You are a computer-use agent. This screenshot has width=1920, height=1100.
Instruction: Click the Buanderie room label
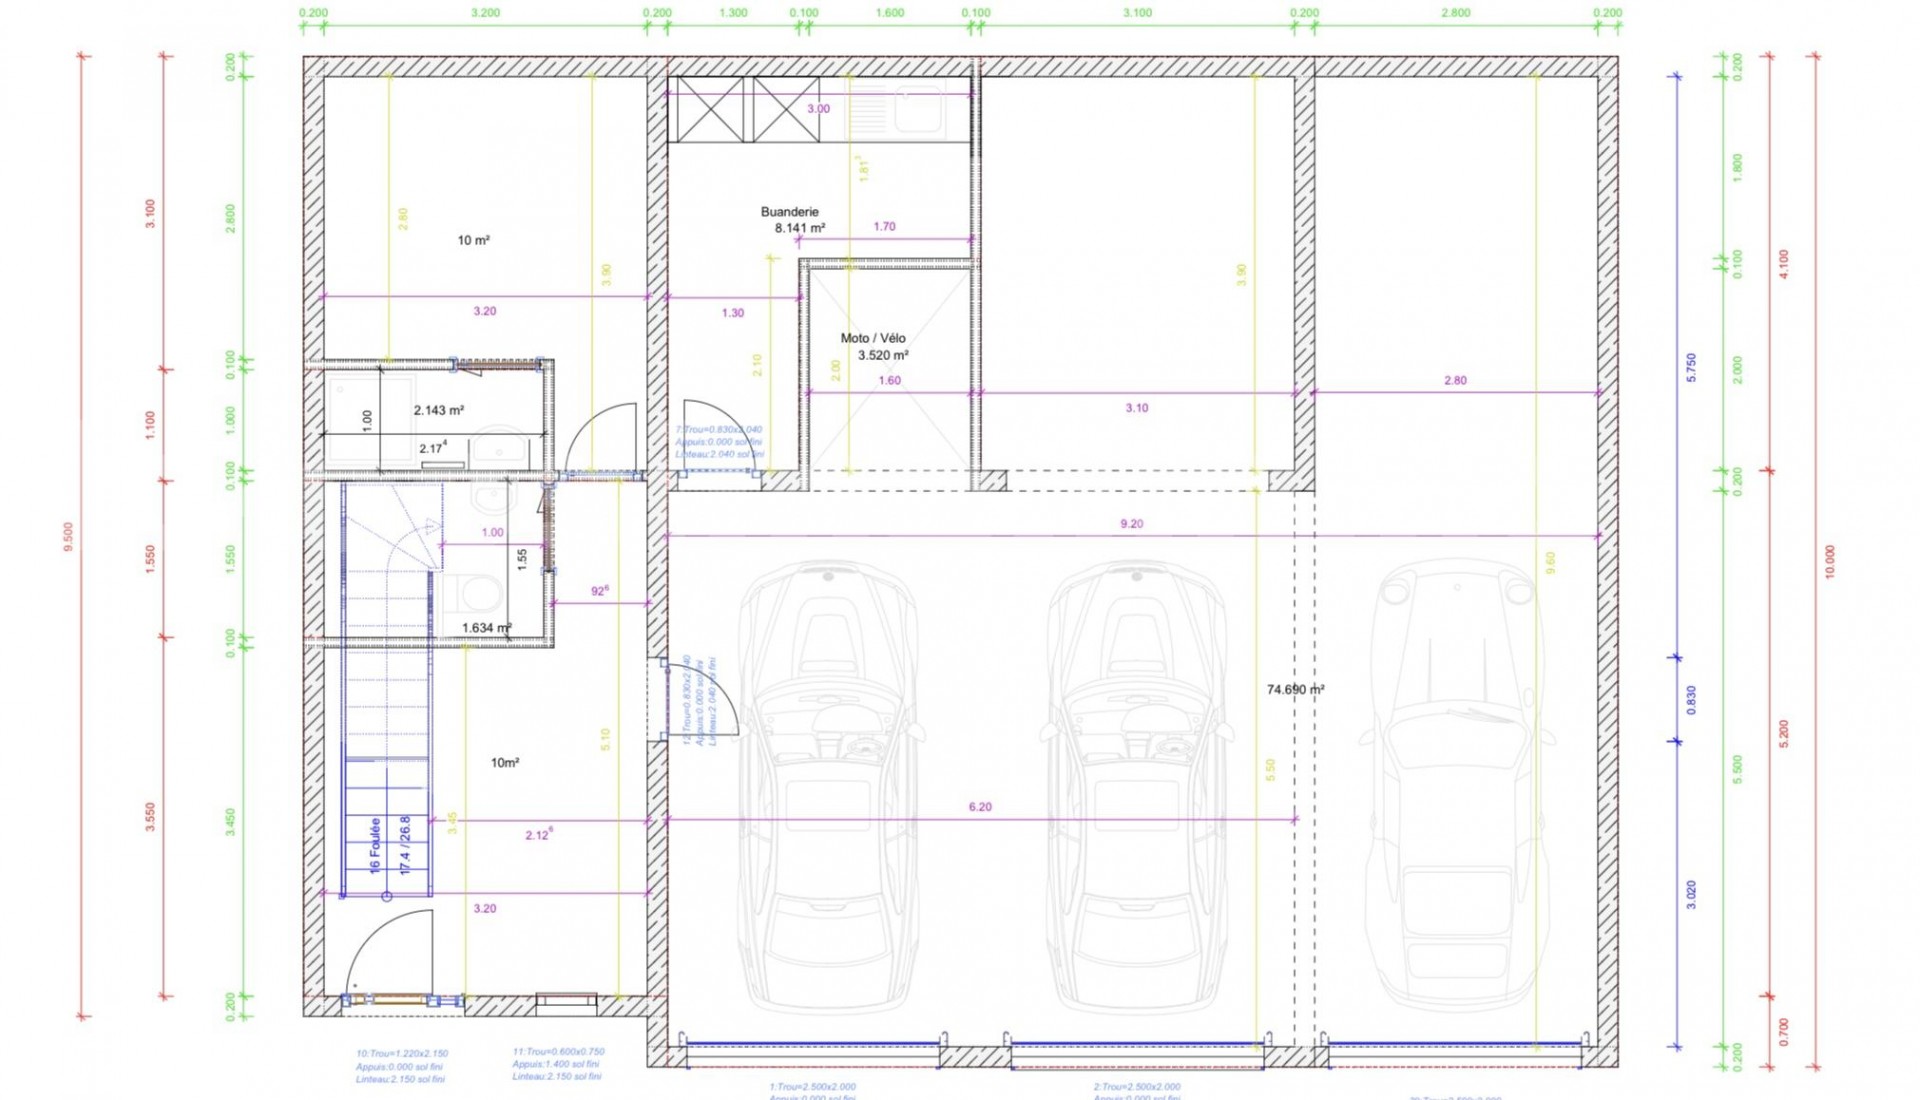click(789, 212)
